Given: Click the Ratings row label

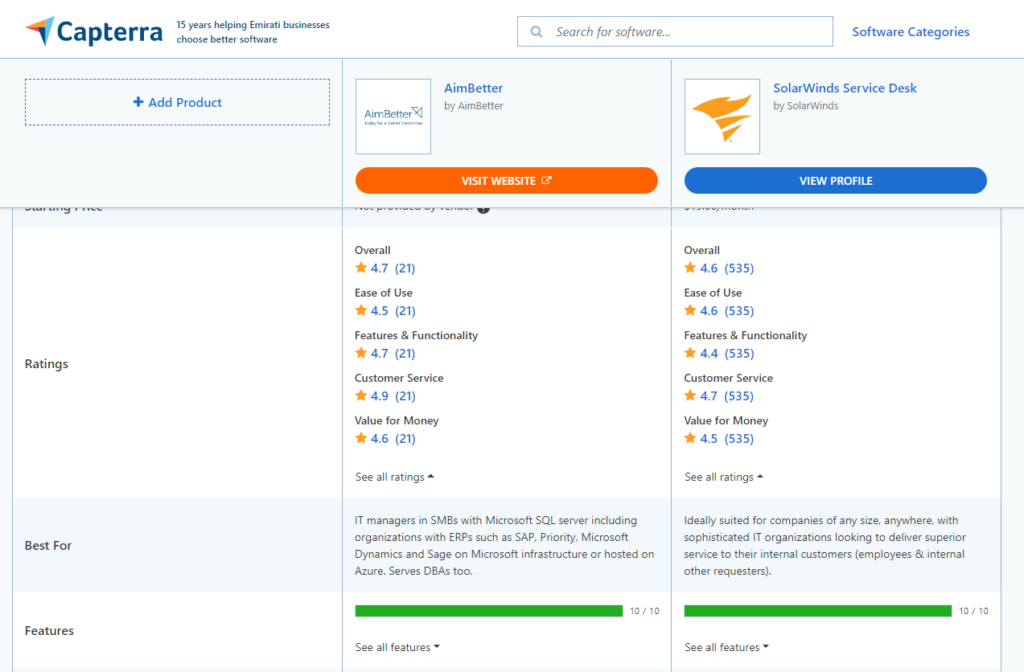Looking at the screenshot, I should [x=46, y=364].
